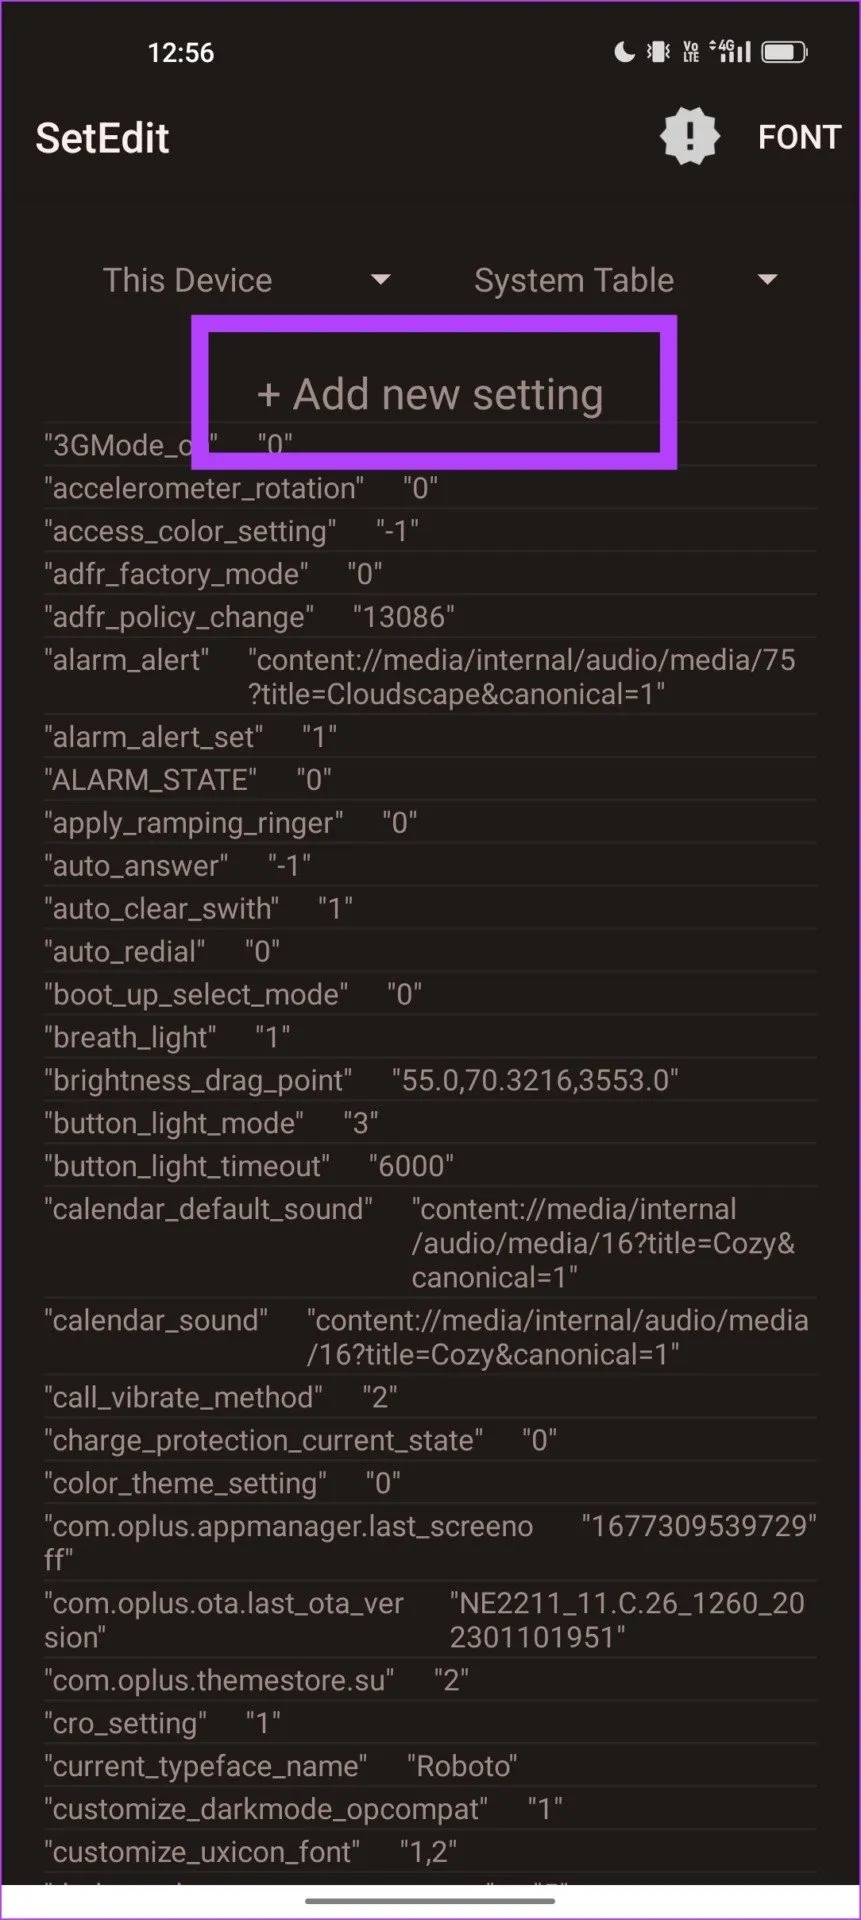Tap the VoLTE status icon
Image resolution: width=861 pixels, height=1920 pixels.
point(691,52)
